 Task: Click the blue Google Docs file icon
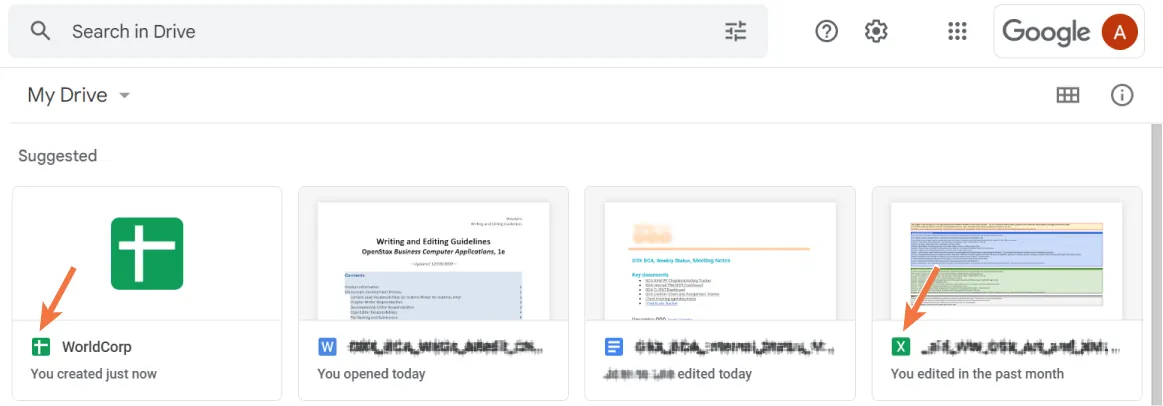tap(614, 347)
